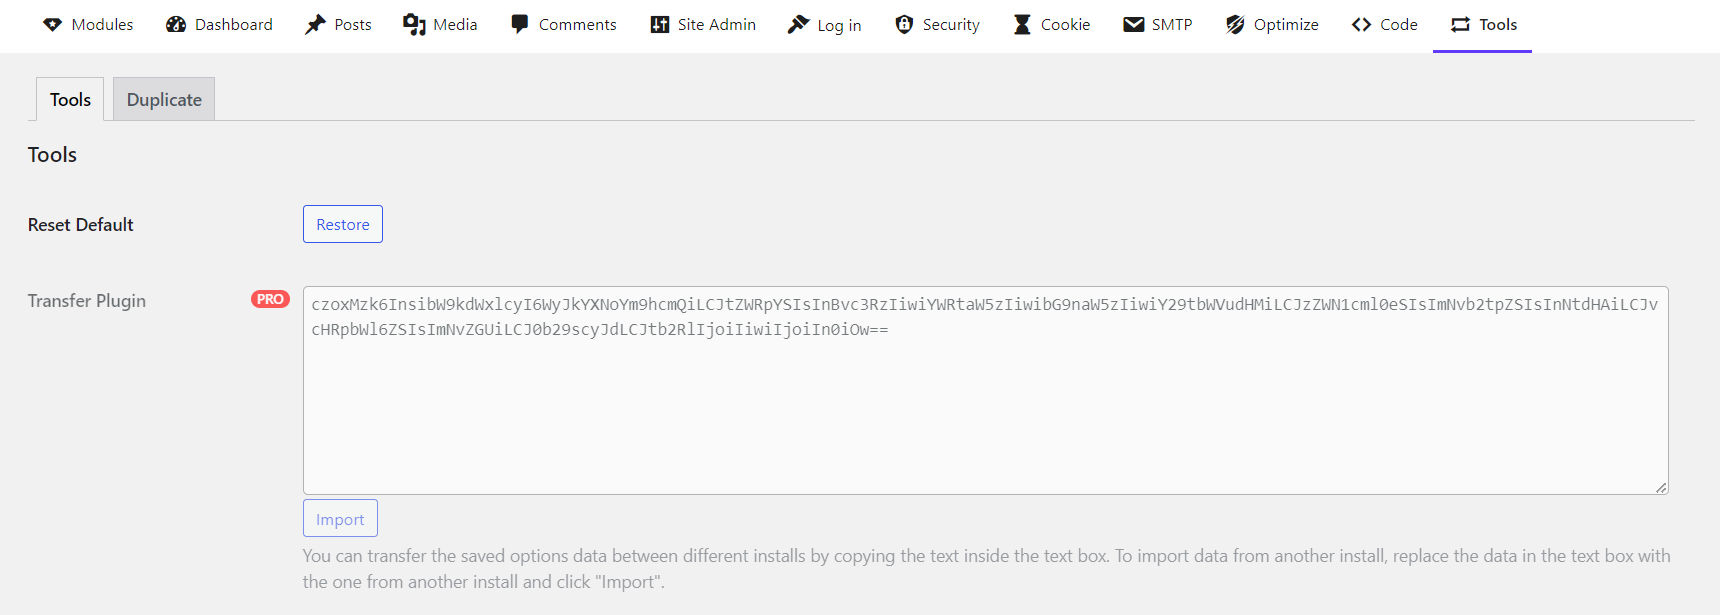The width and height of the screenshot is (1720, 615).
Task: Click the Tools sync icon
Action: coord(1460,24)
